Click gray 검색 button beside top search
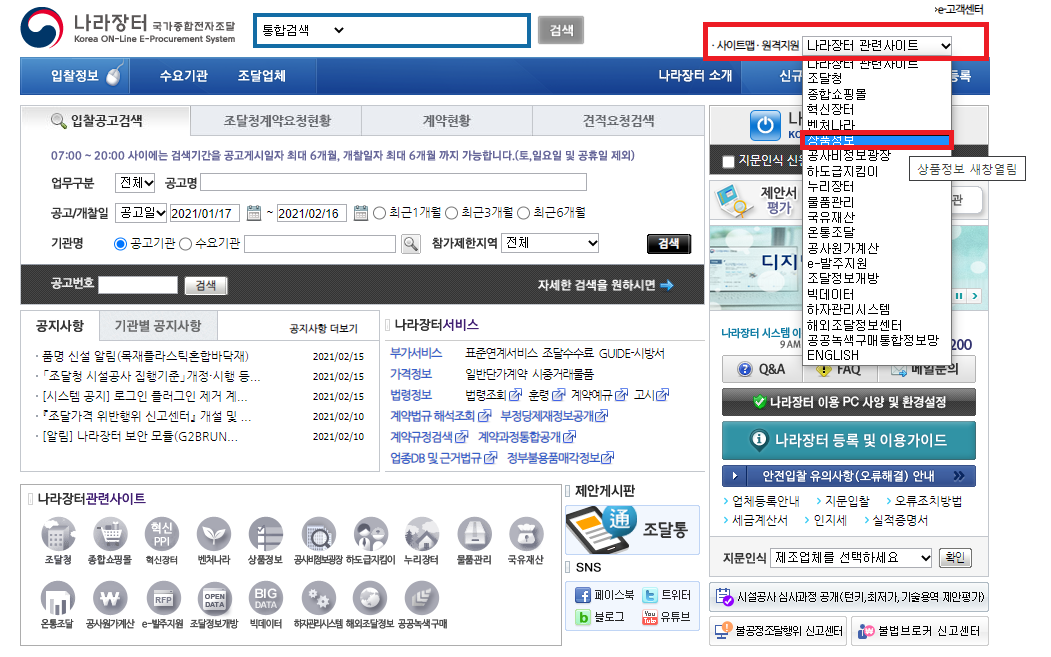The width and height of the screenshot is (1051, 657). (x=561, y=30)
